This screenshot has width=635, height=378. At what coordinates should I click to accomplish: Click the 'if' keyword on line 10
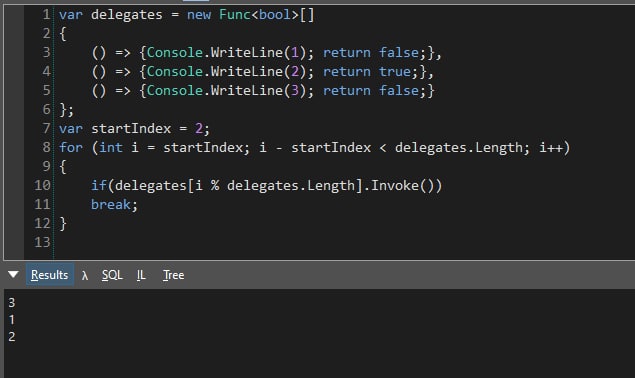coord(98,186)
